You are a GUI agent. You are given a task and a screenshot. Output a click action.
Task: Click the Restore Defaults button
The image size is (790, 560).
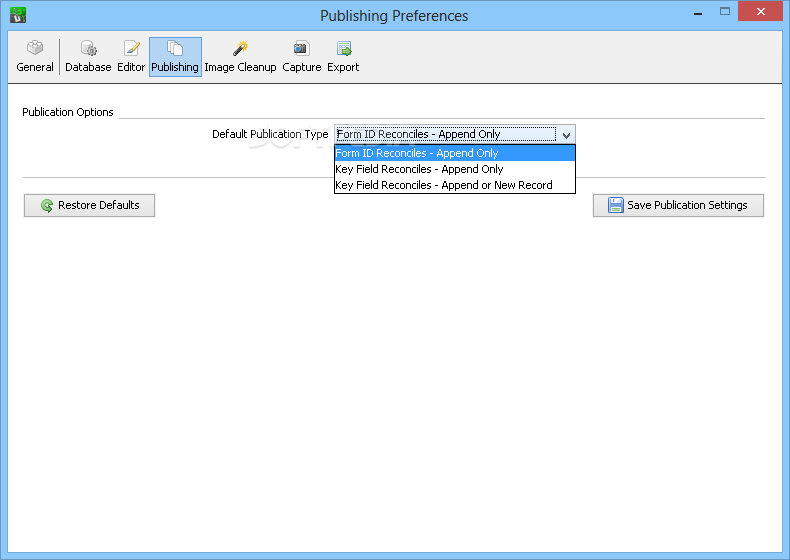(x=90, y=205)
